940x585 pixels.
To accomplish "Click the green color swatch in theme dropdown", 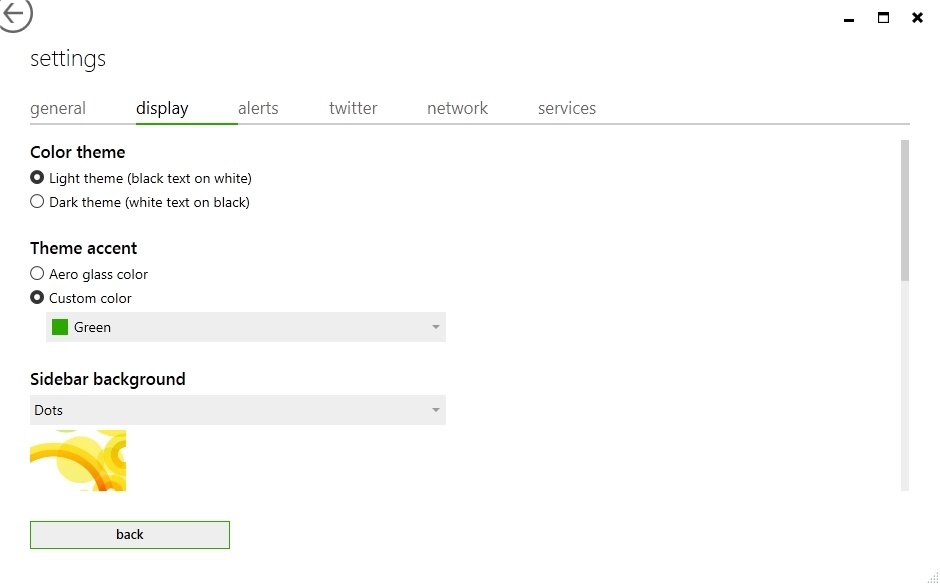I will (x=60, y=326).
